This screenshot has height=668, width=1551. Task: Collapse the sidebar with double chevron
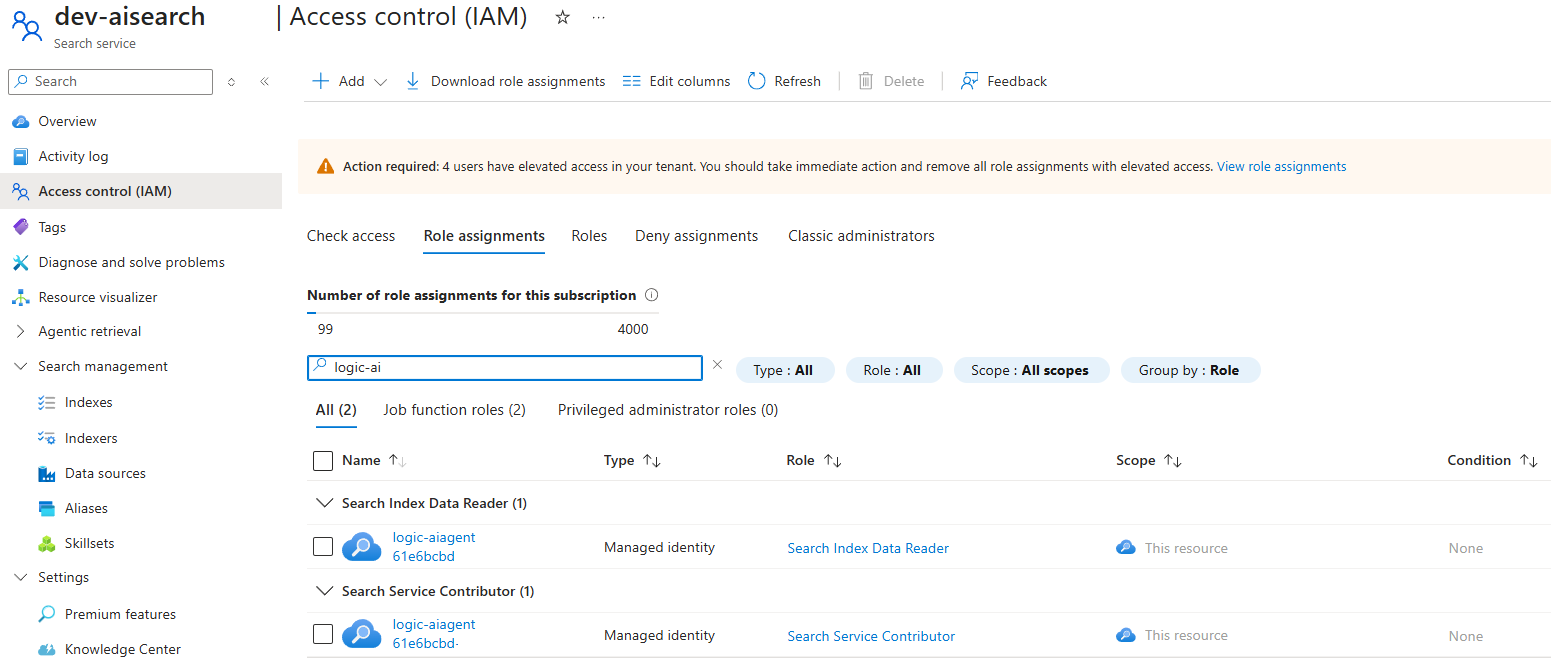click(264, 82)
